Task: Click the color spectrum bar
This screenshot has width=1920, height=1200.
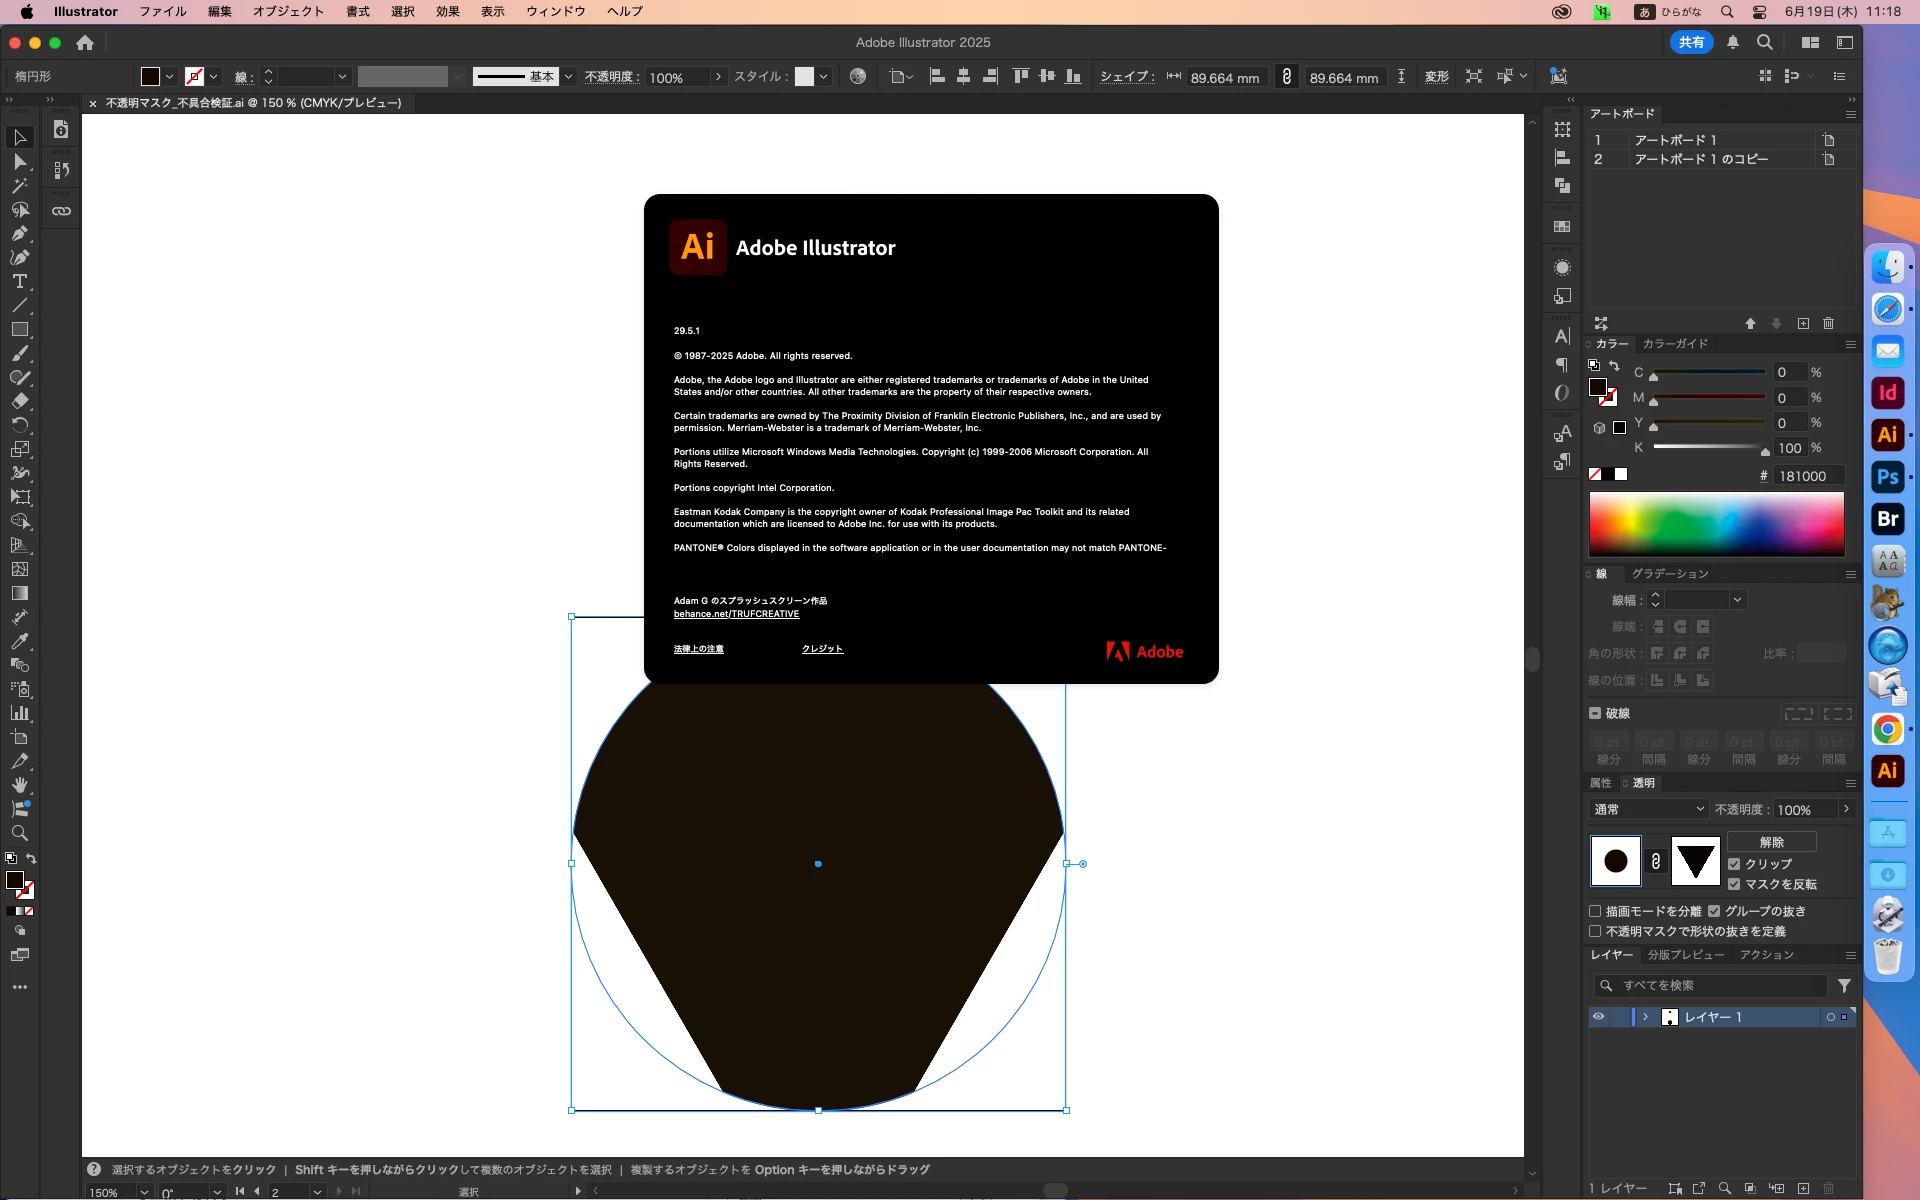Action: (1716, 524)
